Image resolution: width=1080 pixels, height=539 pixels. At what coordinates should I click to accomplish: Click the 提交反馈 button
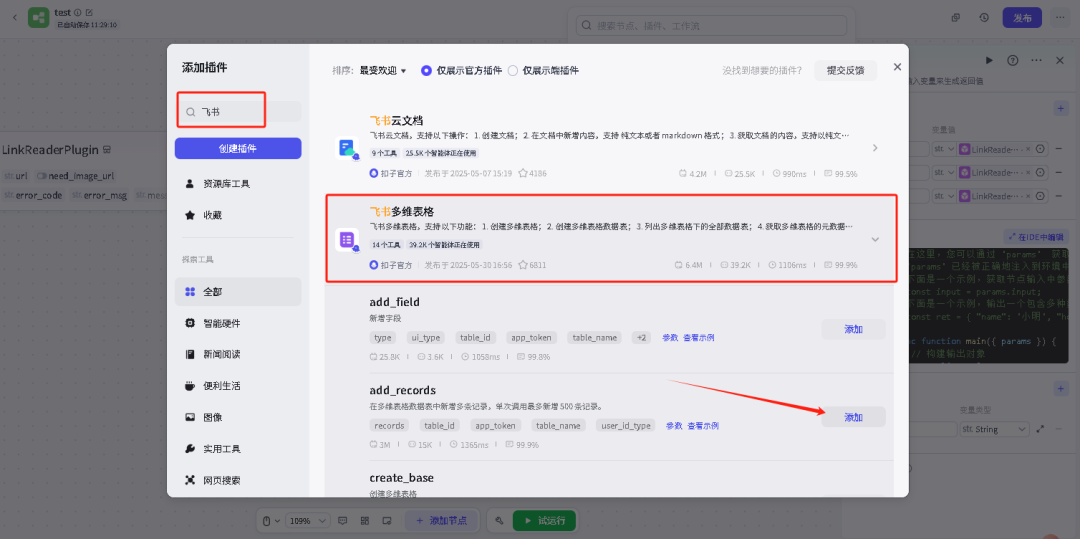pyautogui.click(x=845, y=70)
